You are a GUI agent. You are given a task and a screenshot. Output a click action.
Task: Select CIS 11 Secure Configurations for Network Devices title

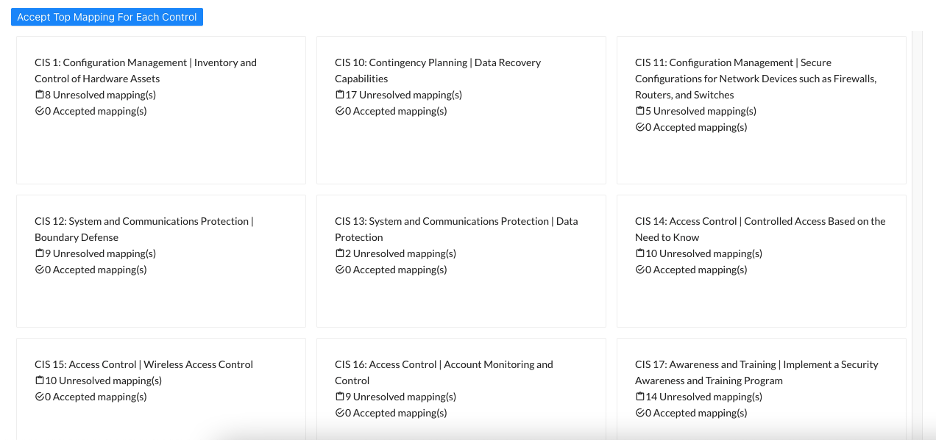click(x=756, y=79)
